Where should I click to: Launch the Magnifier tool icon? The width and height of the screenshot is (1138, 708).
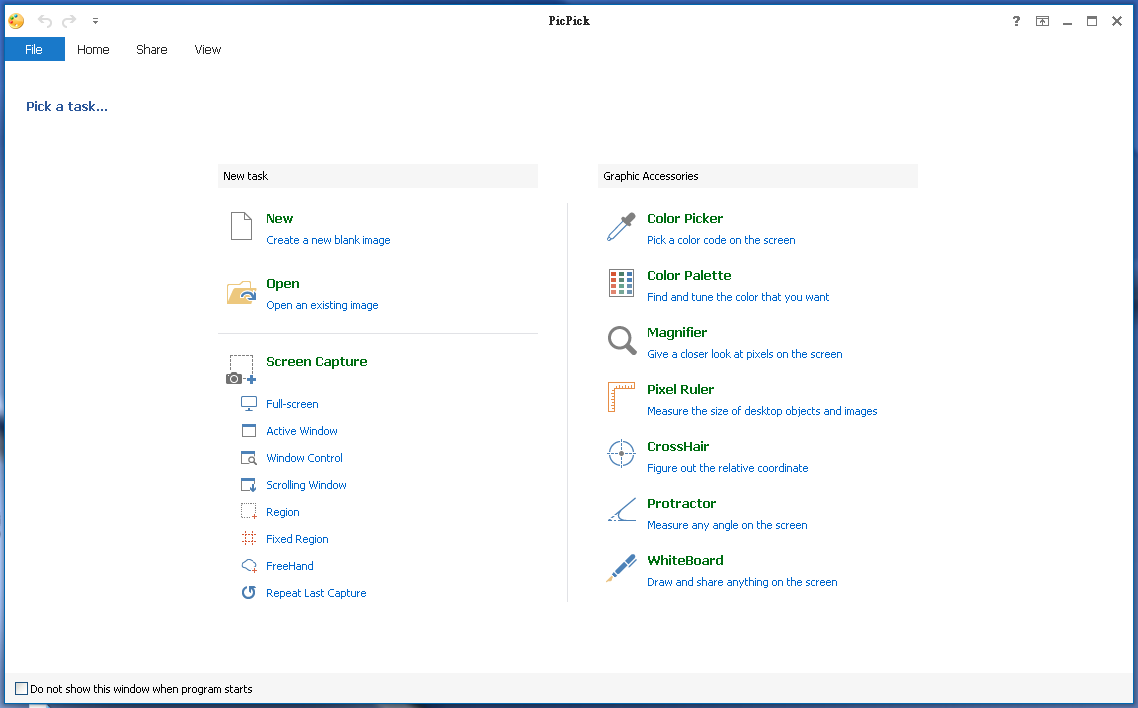[x=621, y=341]
